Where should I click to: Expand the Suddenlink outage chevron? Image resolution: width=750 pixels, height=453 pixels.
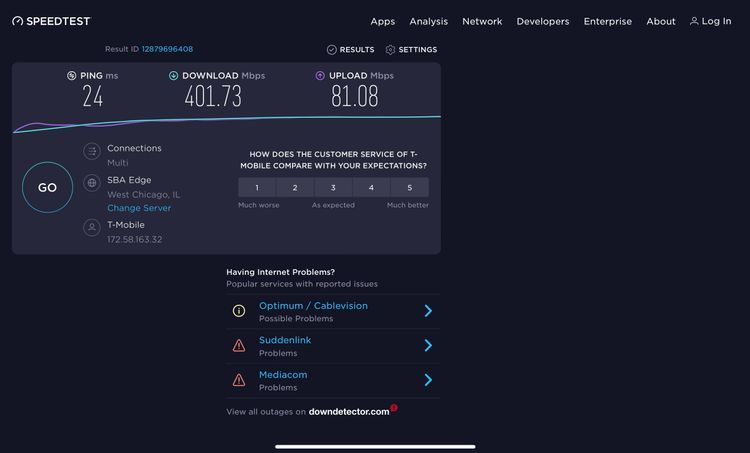pyautogui.click(x=428, y=345)
